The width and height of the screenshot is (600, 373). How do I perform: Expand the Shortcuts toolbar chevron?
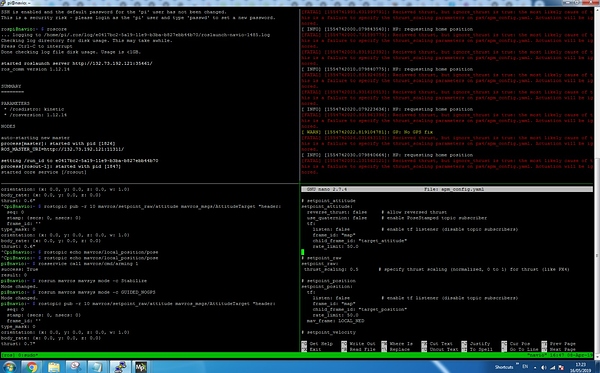click(x=517, y=364)
